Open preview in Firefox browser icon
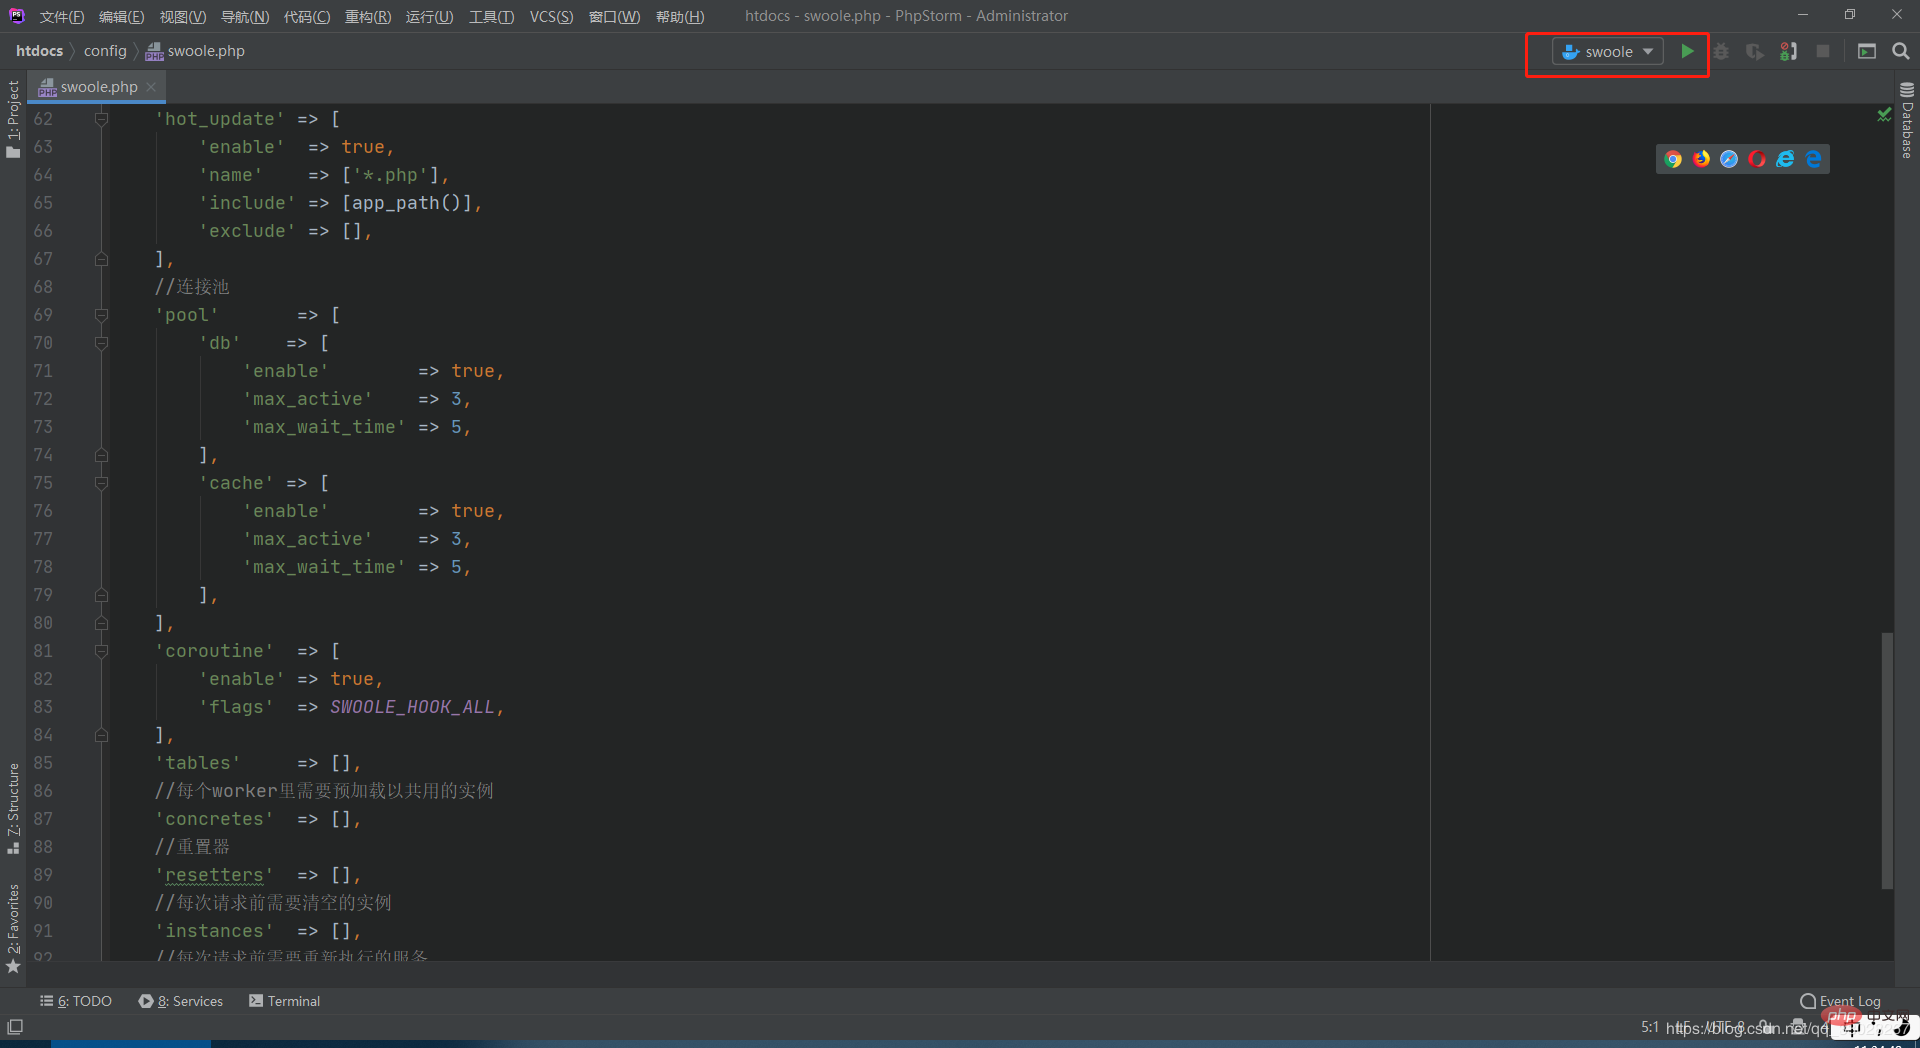The height and width of the screenshot is (1048, 1920). coord(1701,159)
